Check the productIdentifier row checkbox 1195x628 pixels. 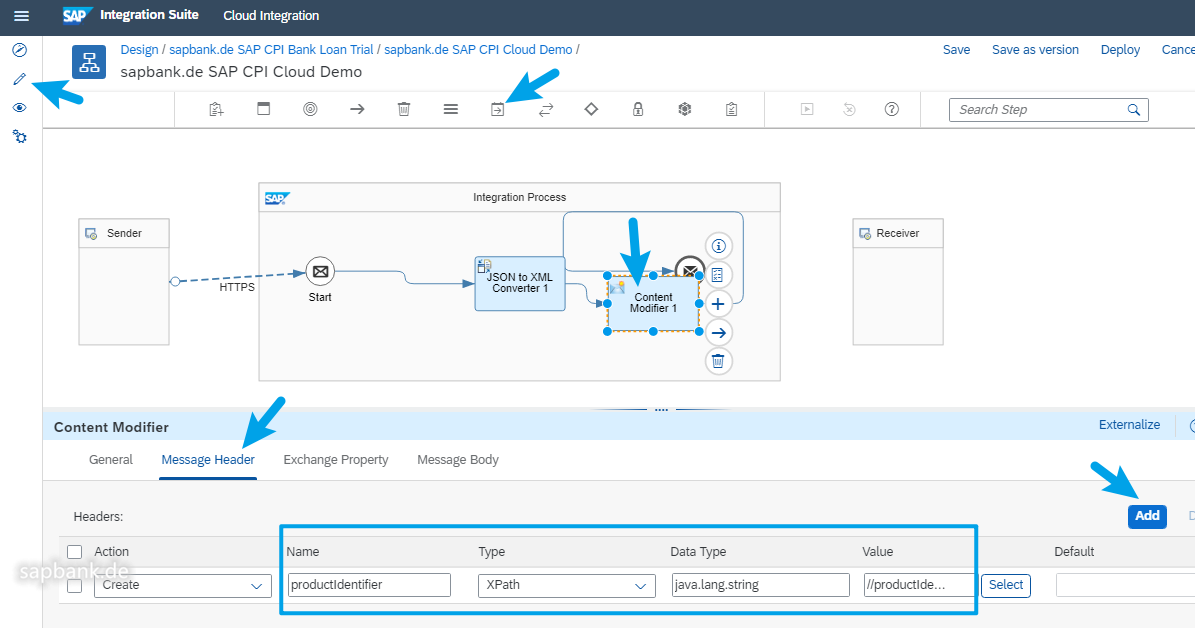coord(75,585)
